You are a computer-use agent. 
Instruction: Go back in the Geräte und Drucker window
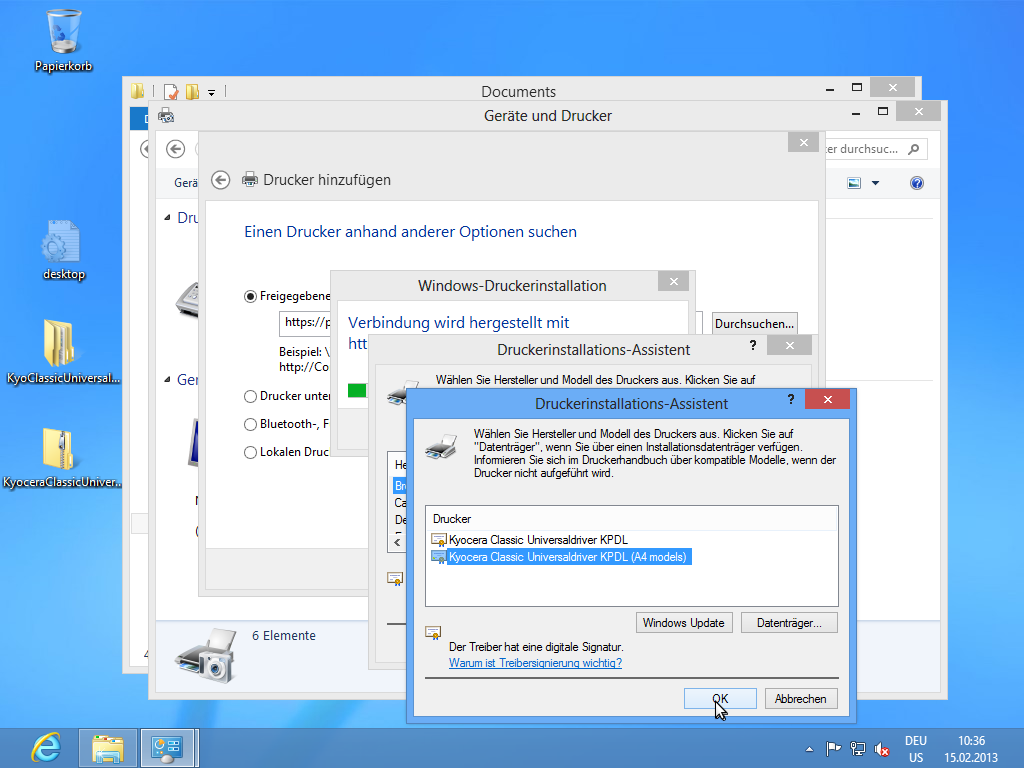point(175,149)
